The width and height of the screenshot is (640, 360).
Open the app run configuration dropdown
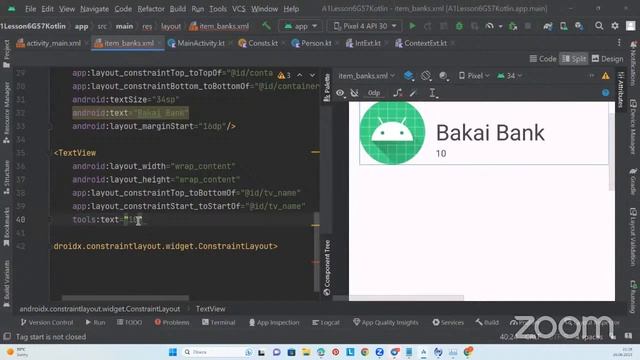pyautogui.click(x=300, y=26)
